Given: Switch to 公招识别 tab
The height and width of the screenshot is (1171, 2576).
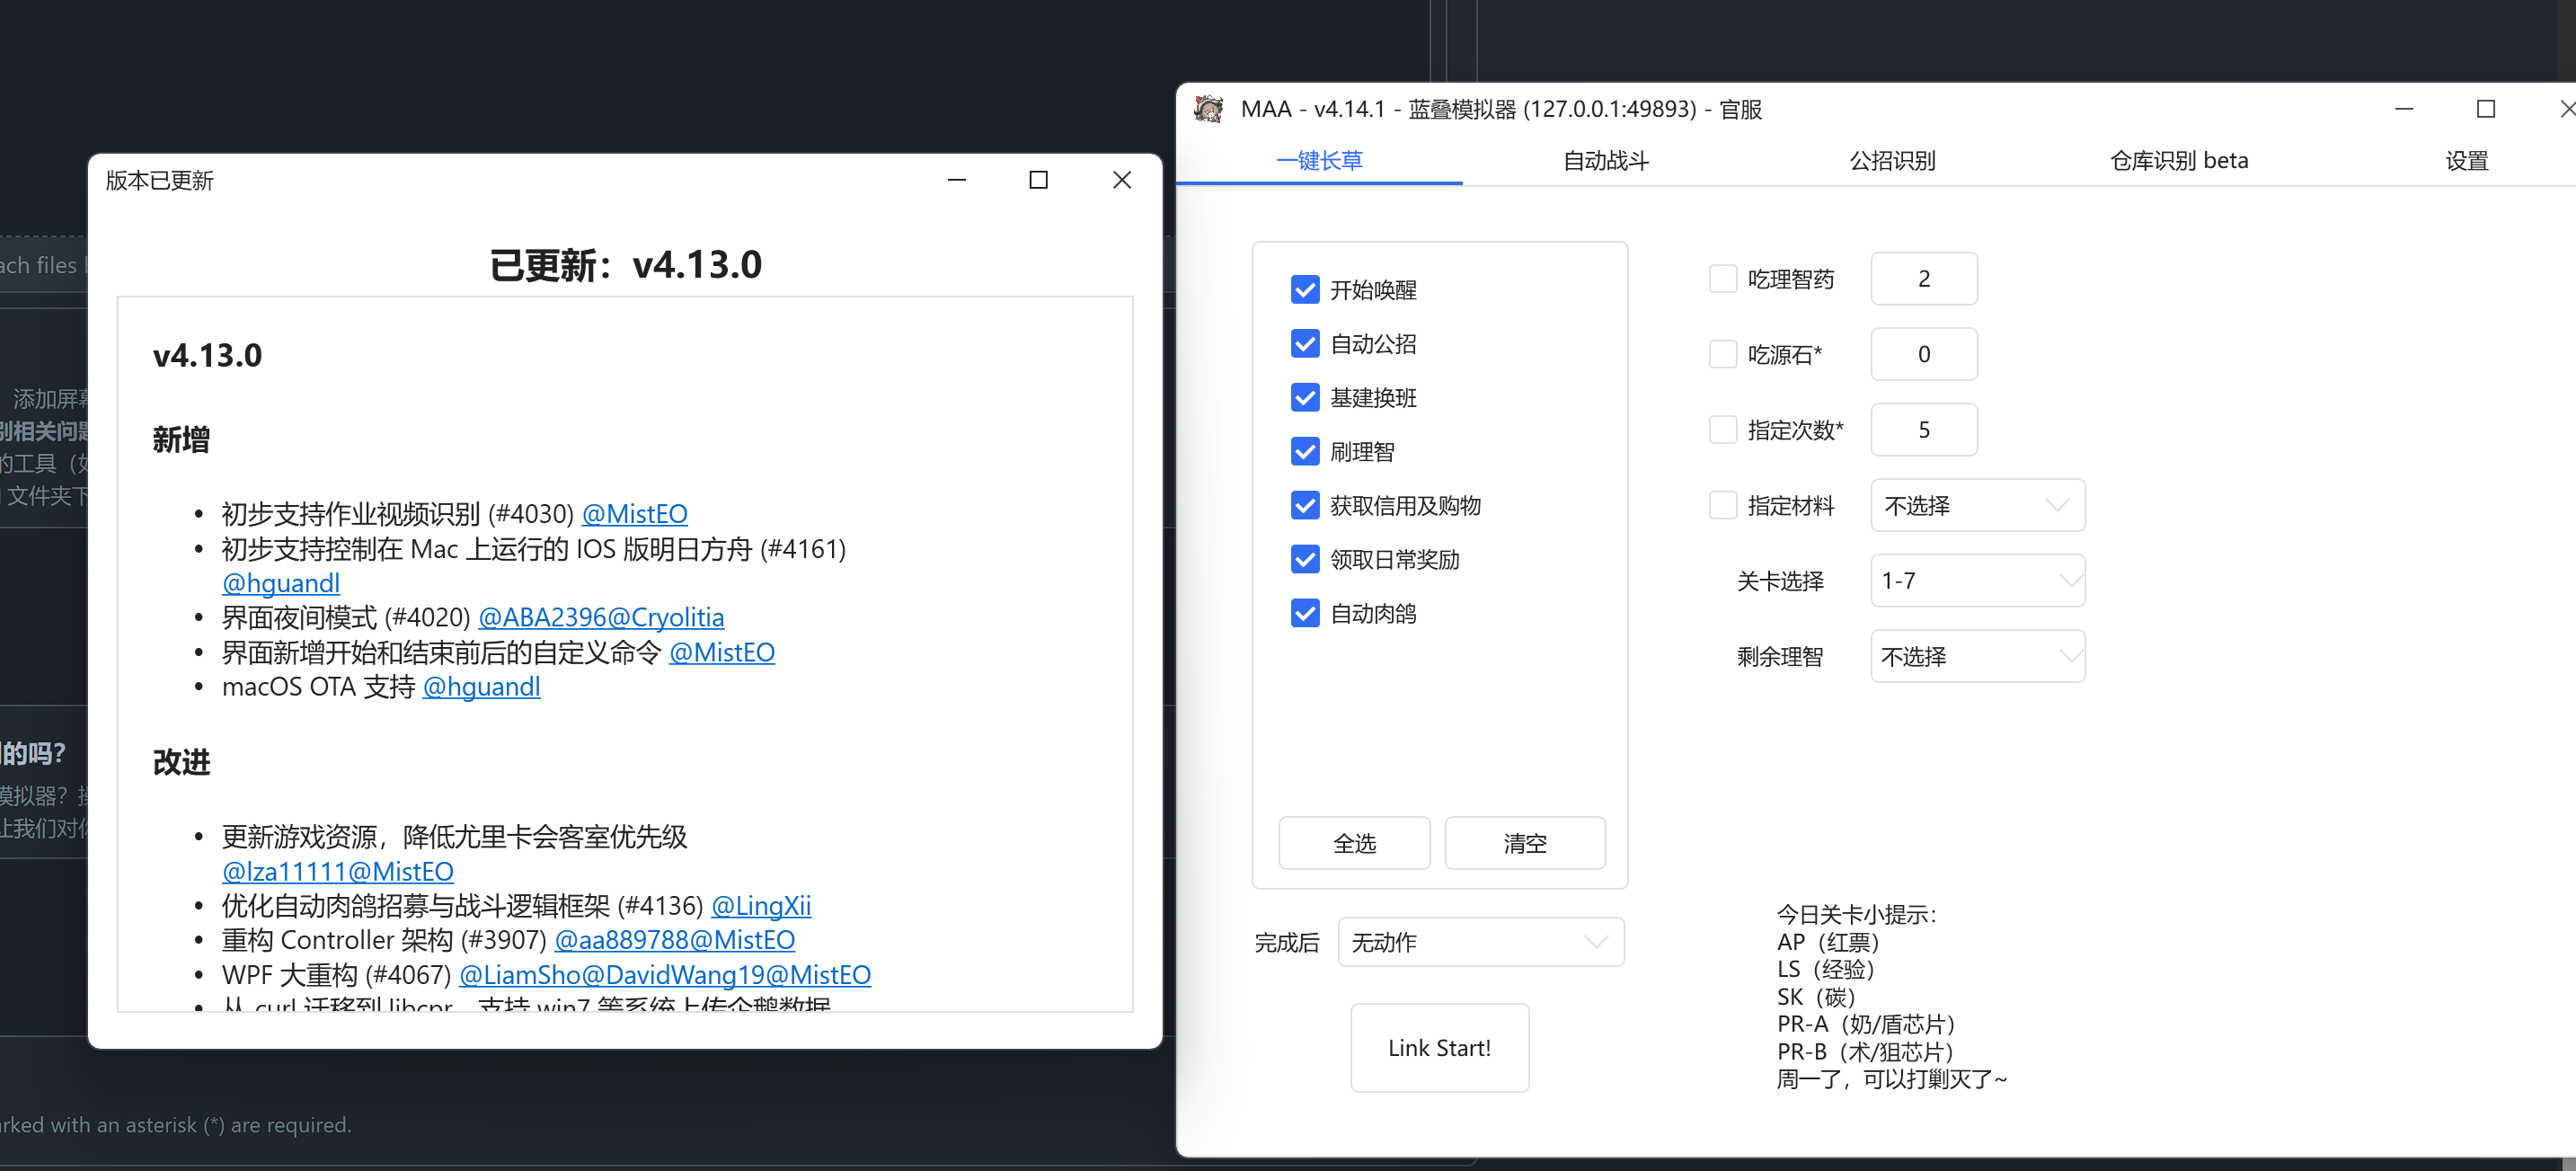Looking at the screenshot, I should 1892,161.
